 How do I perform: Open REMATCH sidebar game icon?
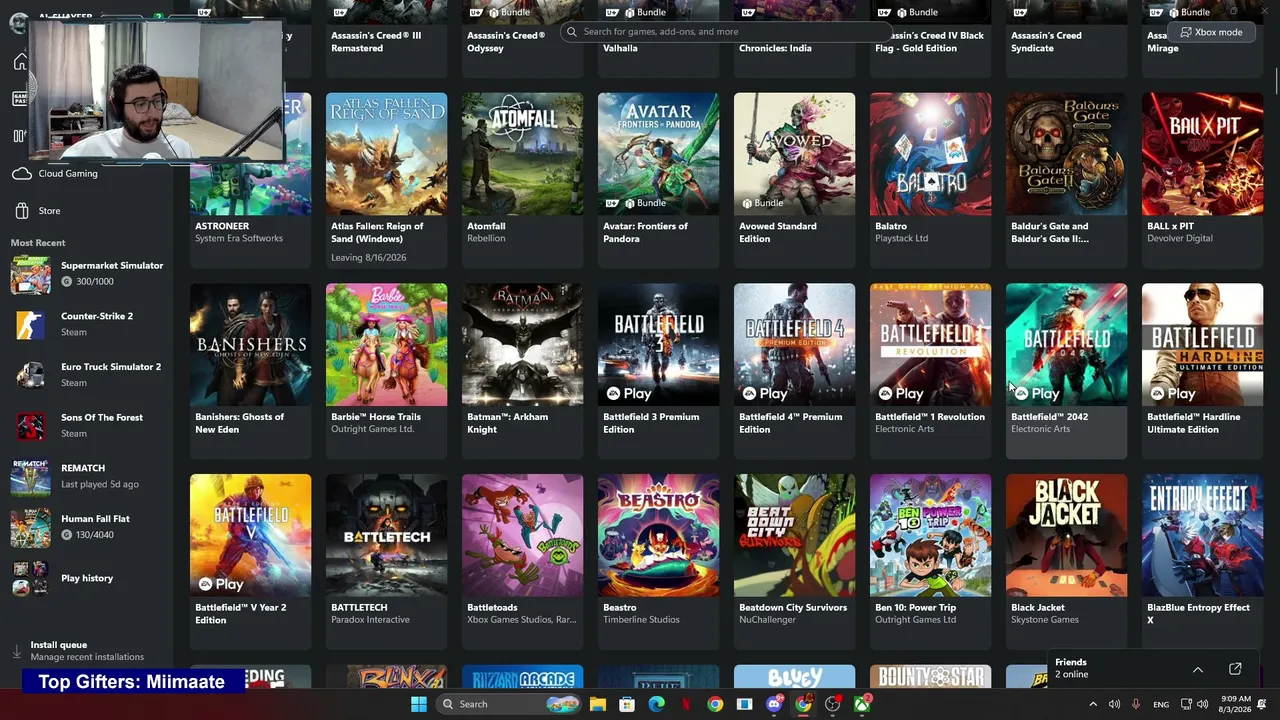(x=30, y=477)
